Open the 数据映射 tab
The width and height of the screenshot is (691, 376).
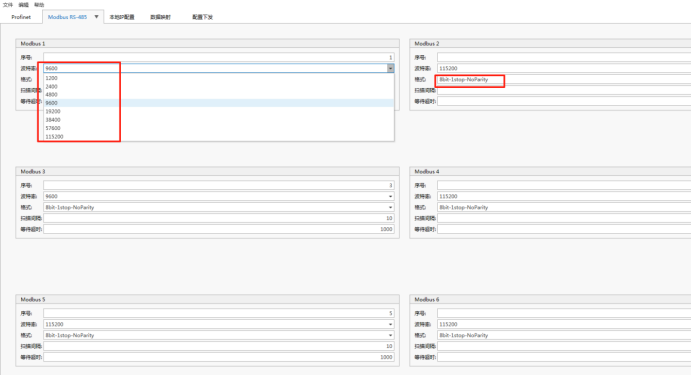160,17
